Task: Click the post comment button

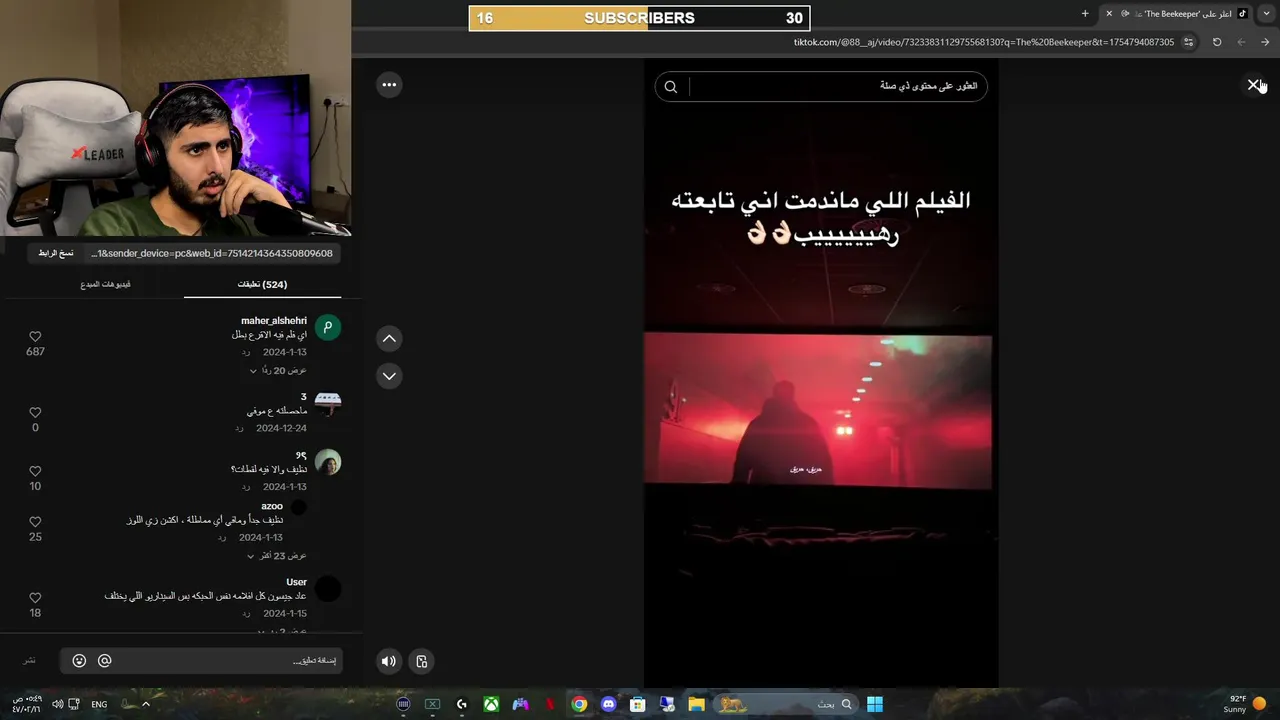Action: [30, 661]
